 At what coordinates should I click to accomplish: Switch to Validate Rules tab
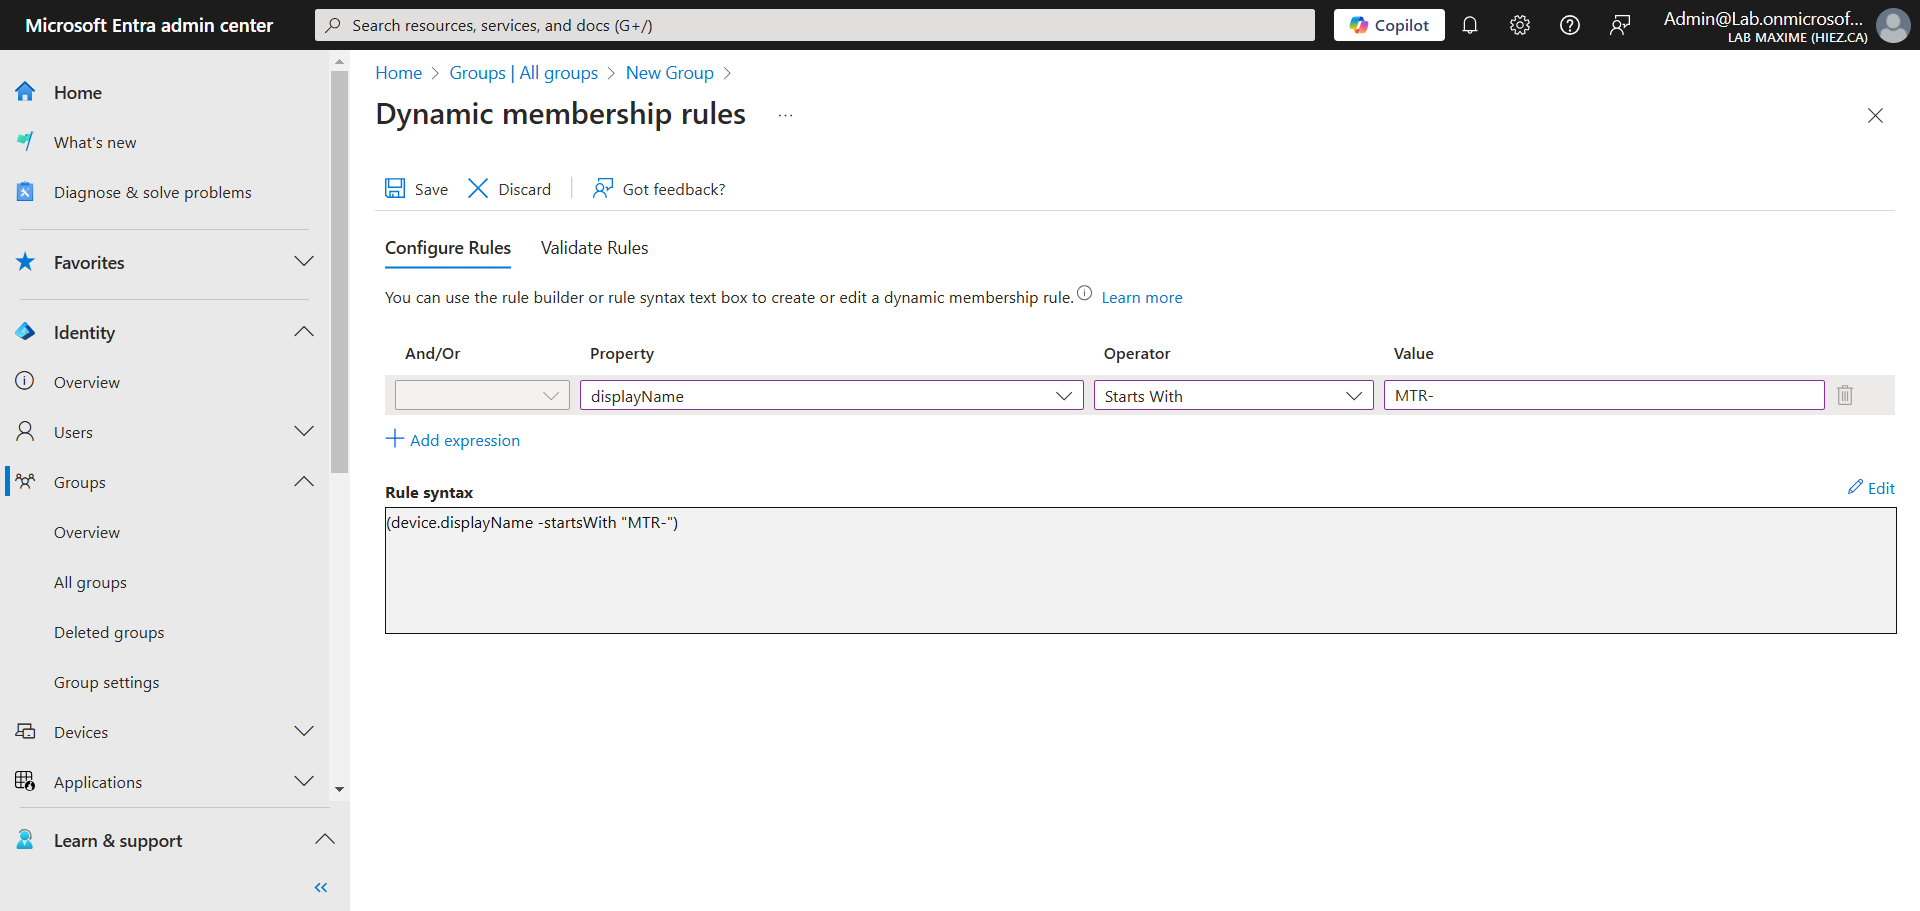point(594,248)
